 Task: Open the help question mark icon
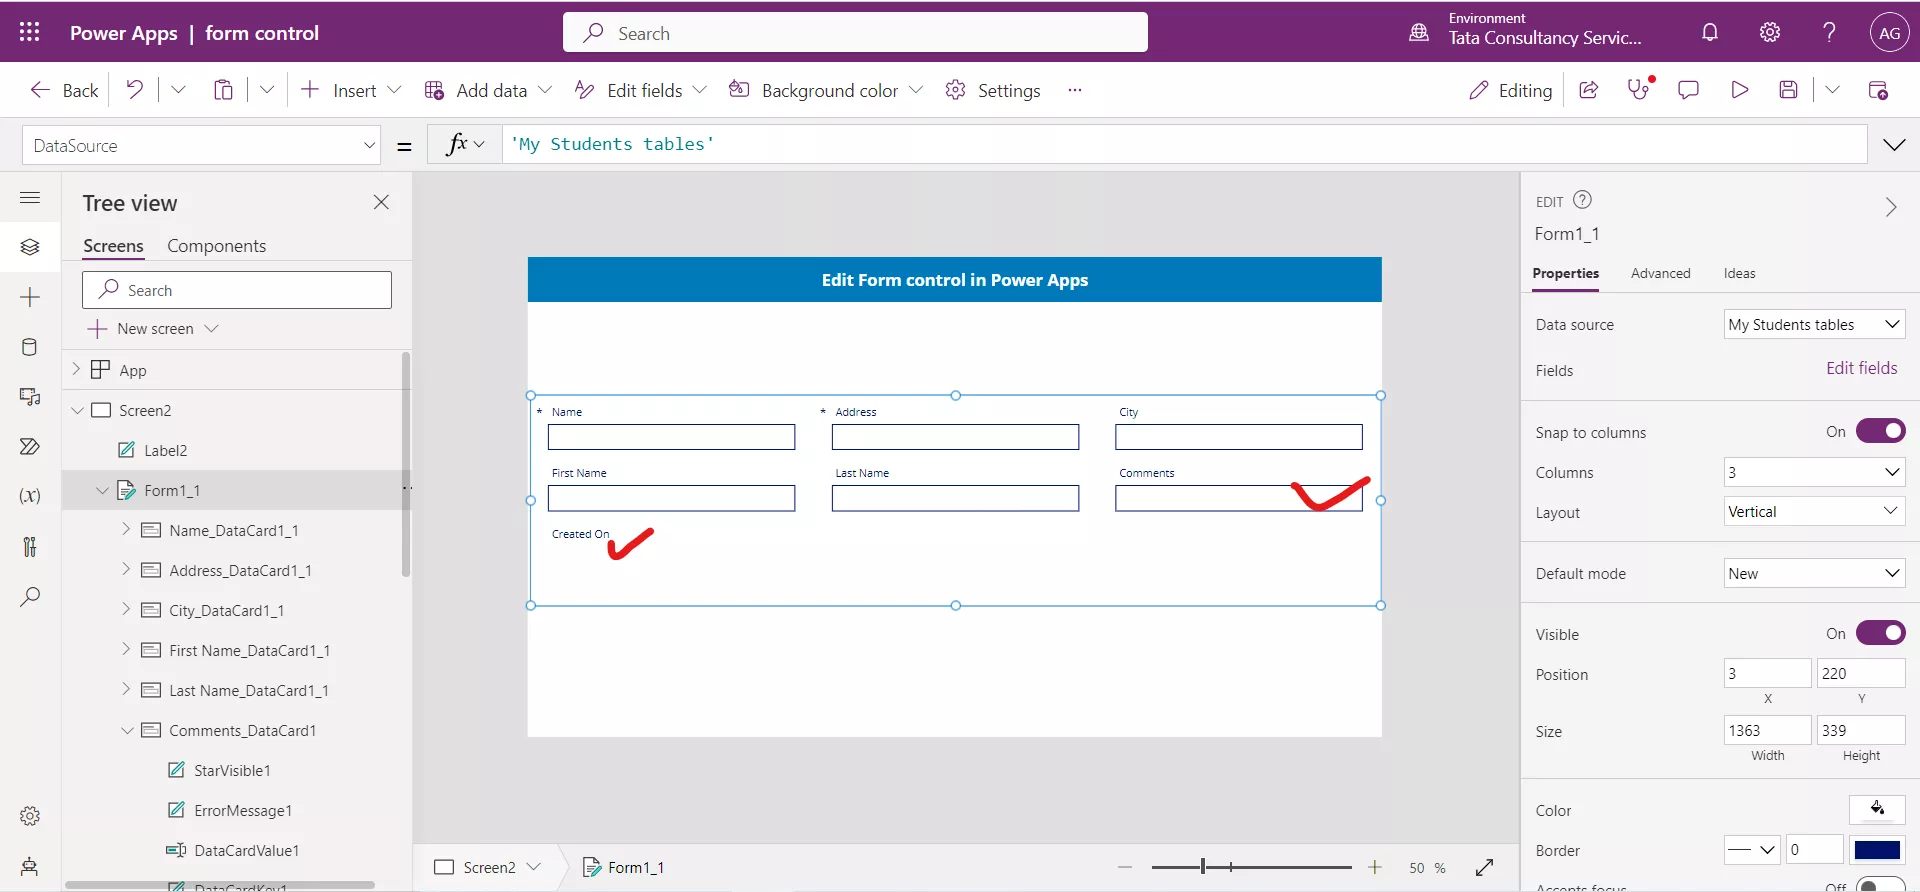1829,32
